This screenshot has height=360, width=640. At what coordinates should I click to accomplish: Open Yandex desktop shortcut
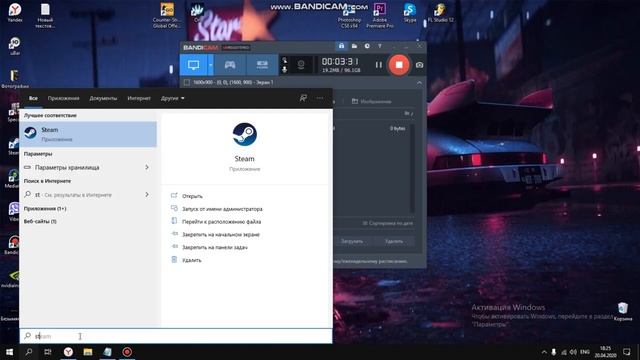[15, 12]
